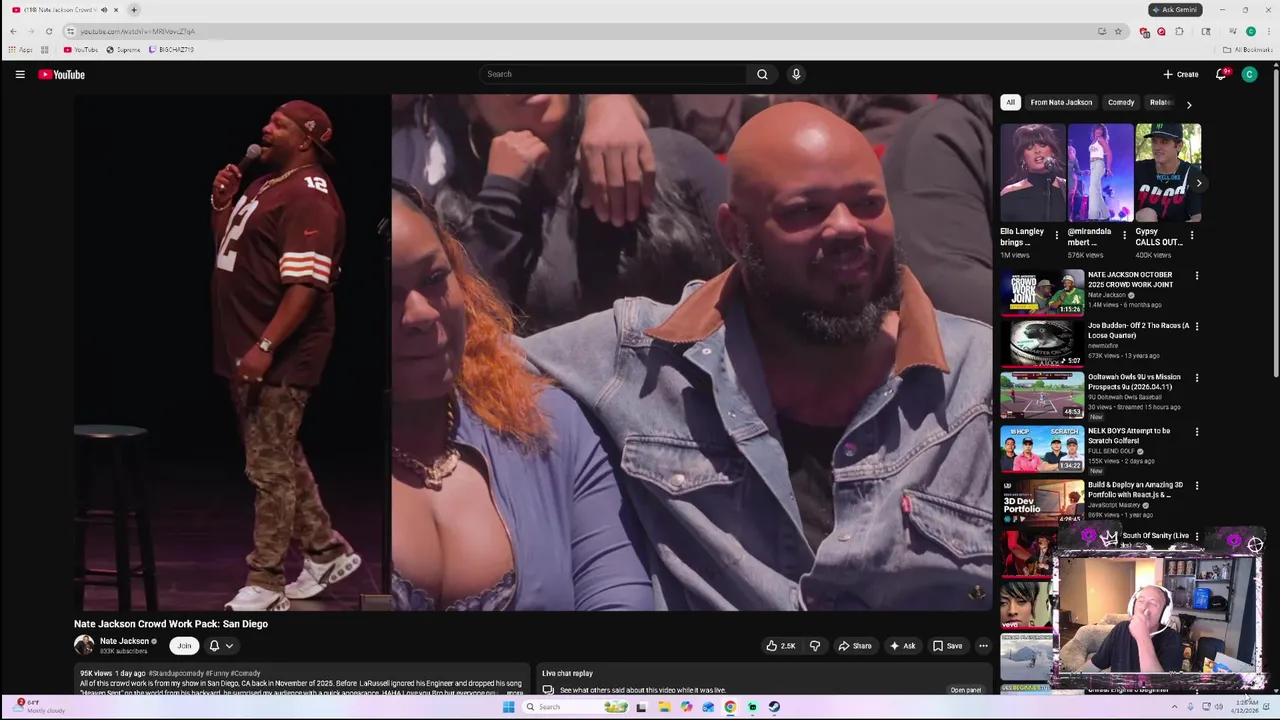Viewport: 1280px width, 720px height.
Task: Expand video description with more link
Action: pyautogui.click(x=515, y=692)
